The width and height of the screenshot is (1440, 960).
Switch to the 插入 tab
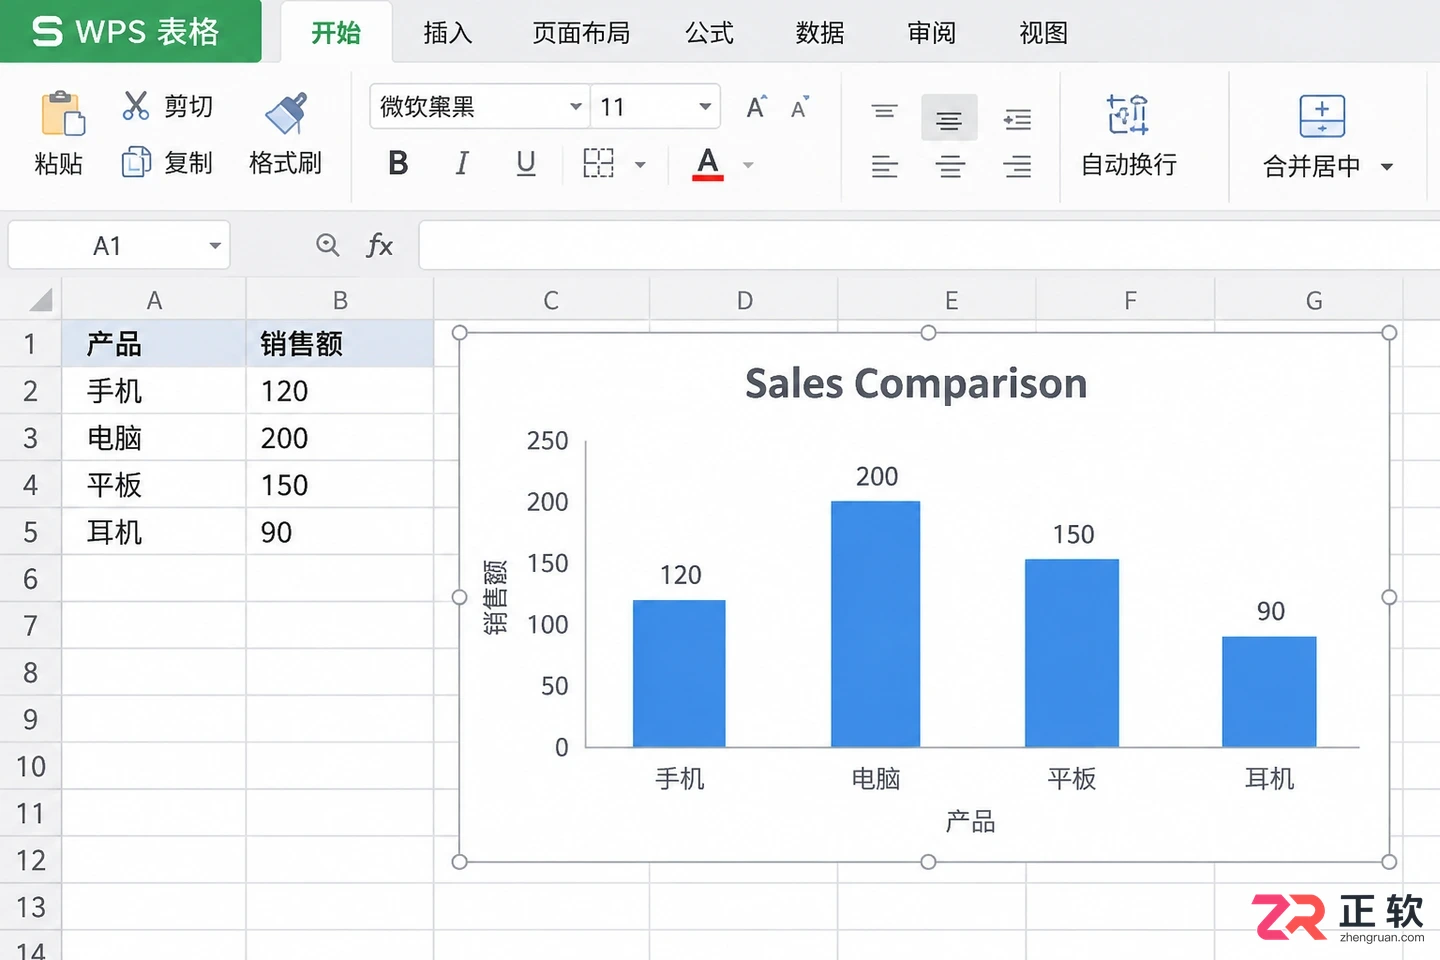coord(447,33)
